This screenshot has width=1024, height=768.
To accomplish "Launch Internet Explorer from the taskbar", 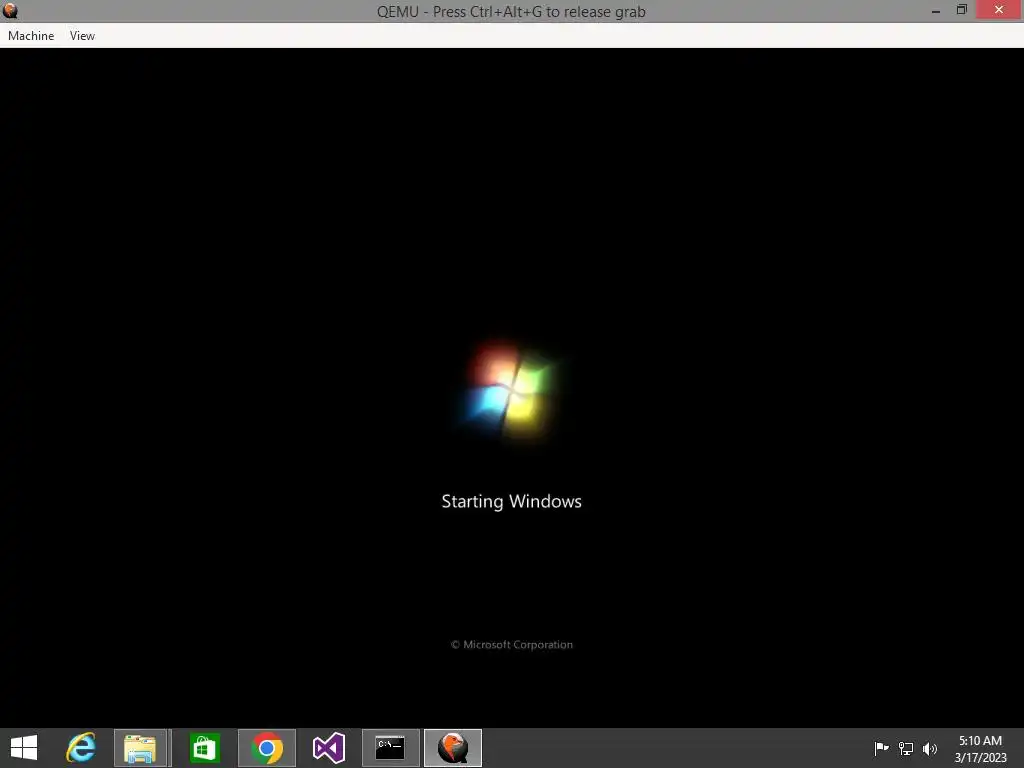I will pos(81,748).
